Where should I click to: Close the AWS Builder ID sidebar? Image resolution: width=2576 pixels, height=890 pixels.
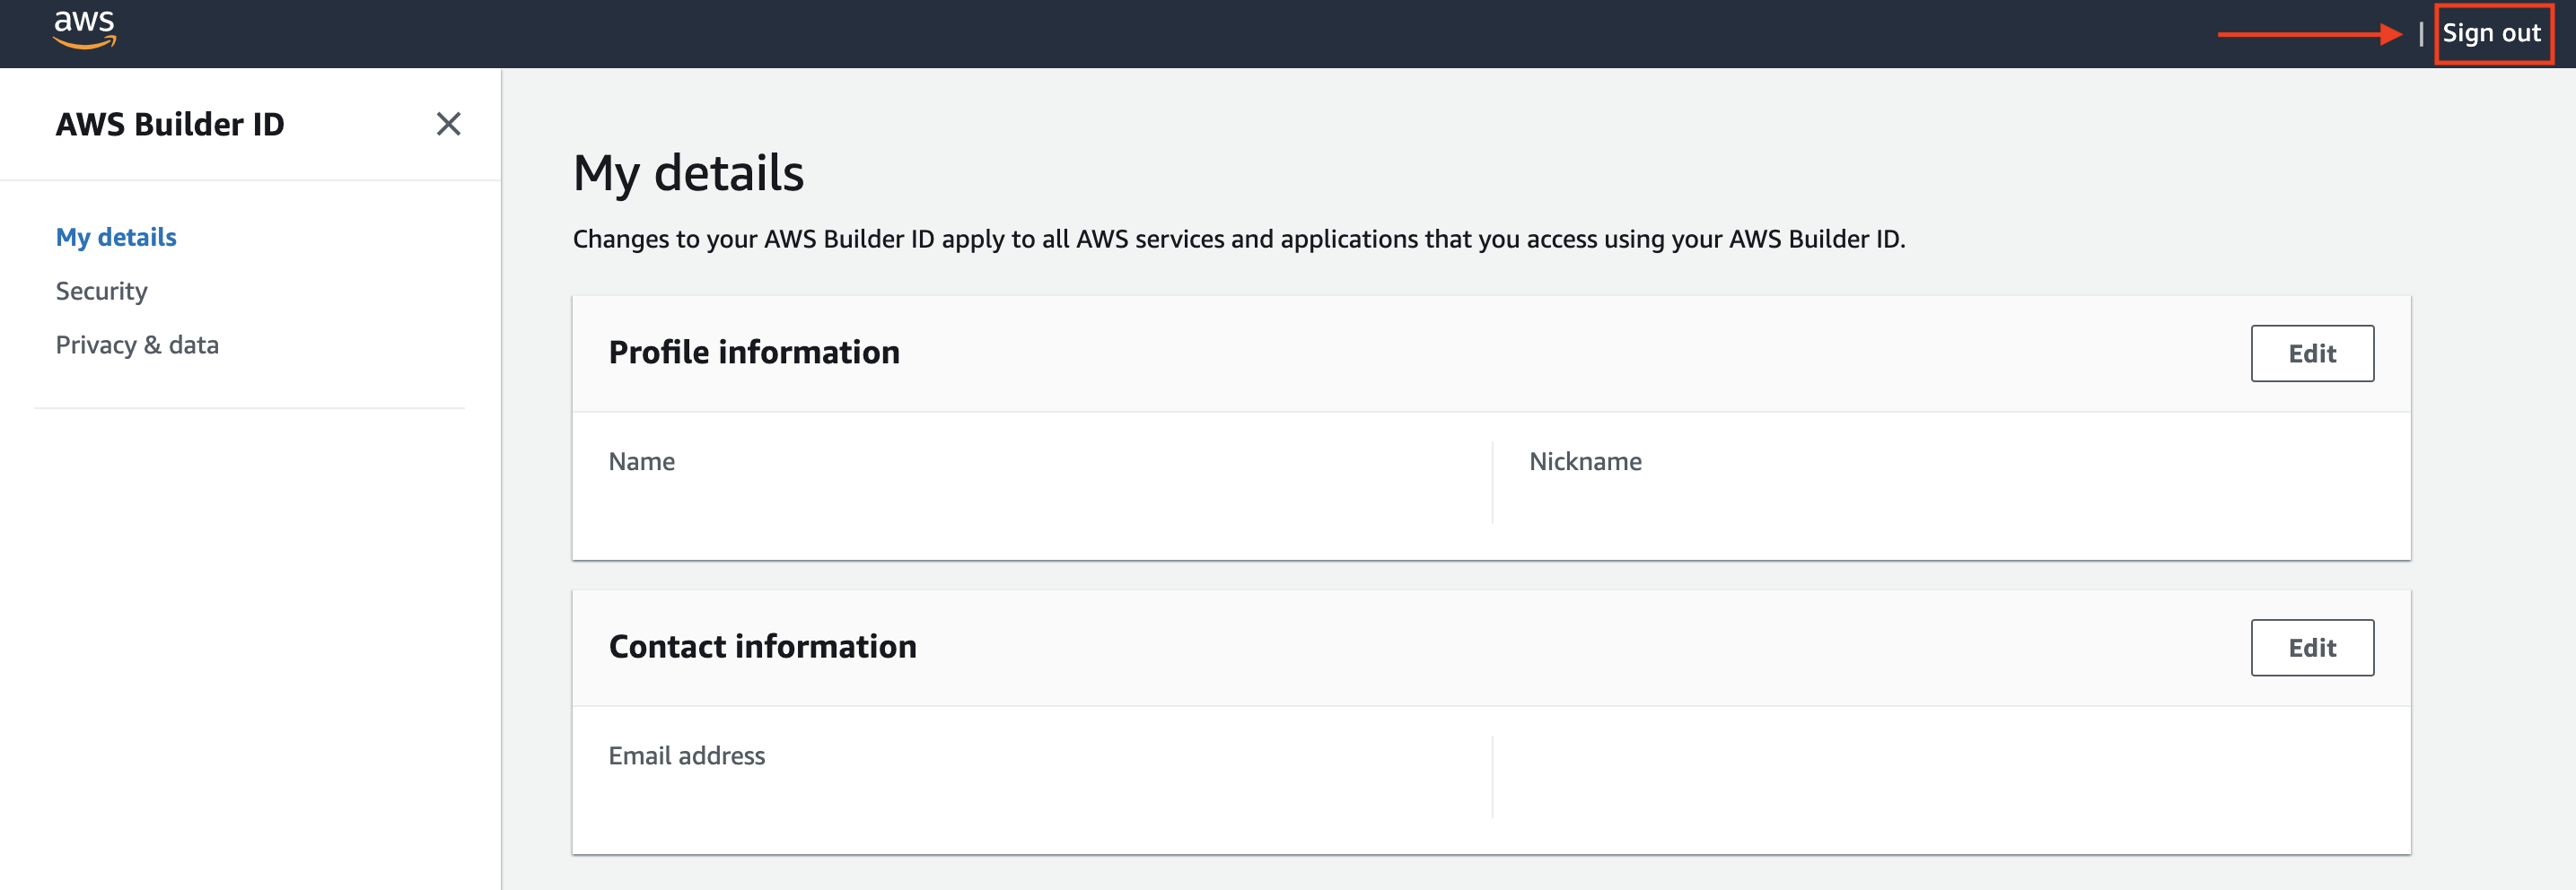tap(450, 124)
